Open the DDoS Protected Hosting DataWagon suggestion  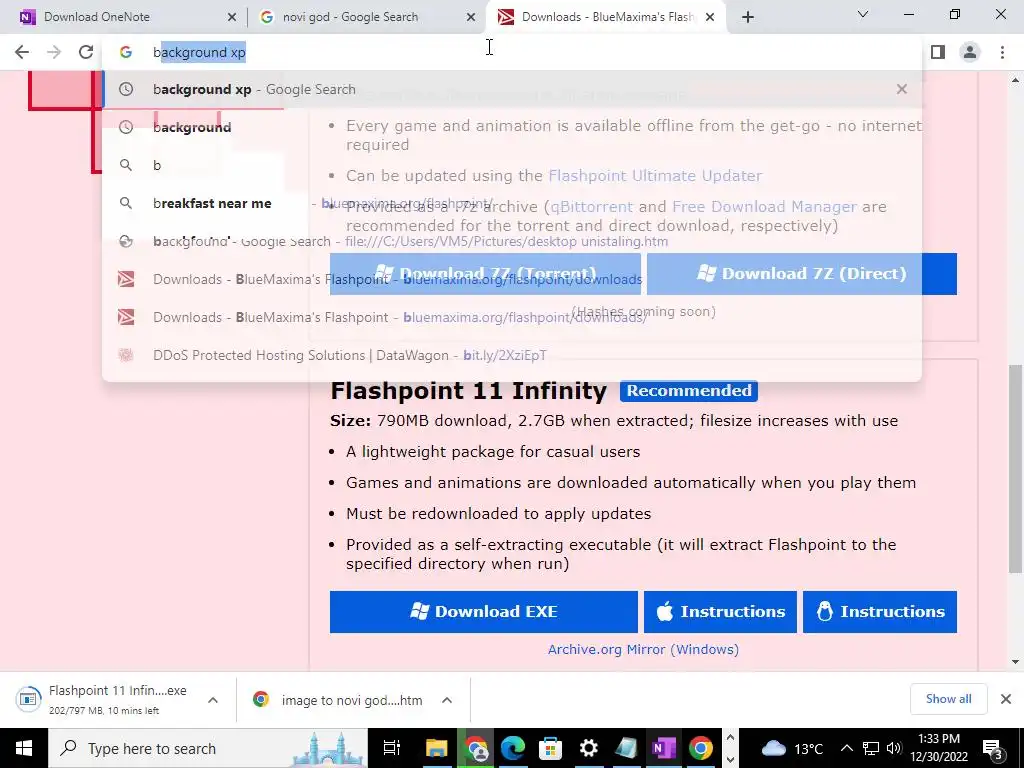[511, 355]
